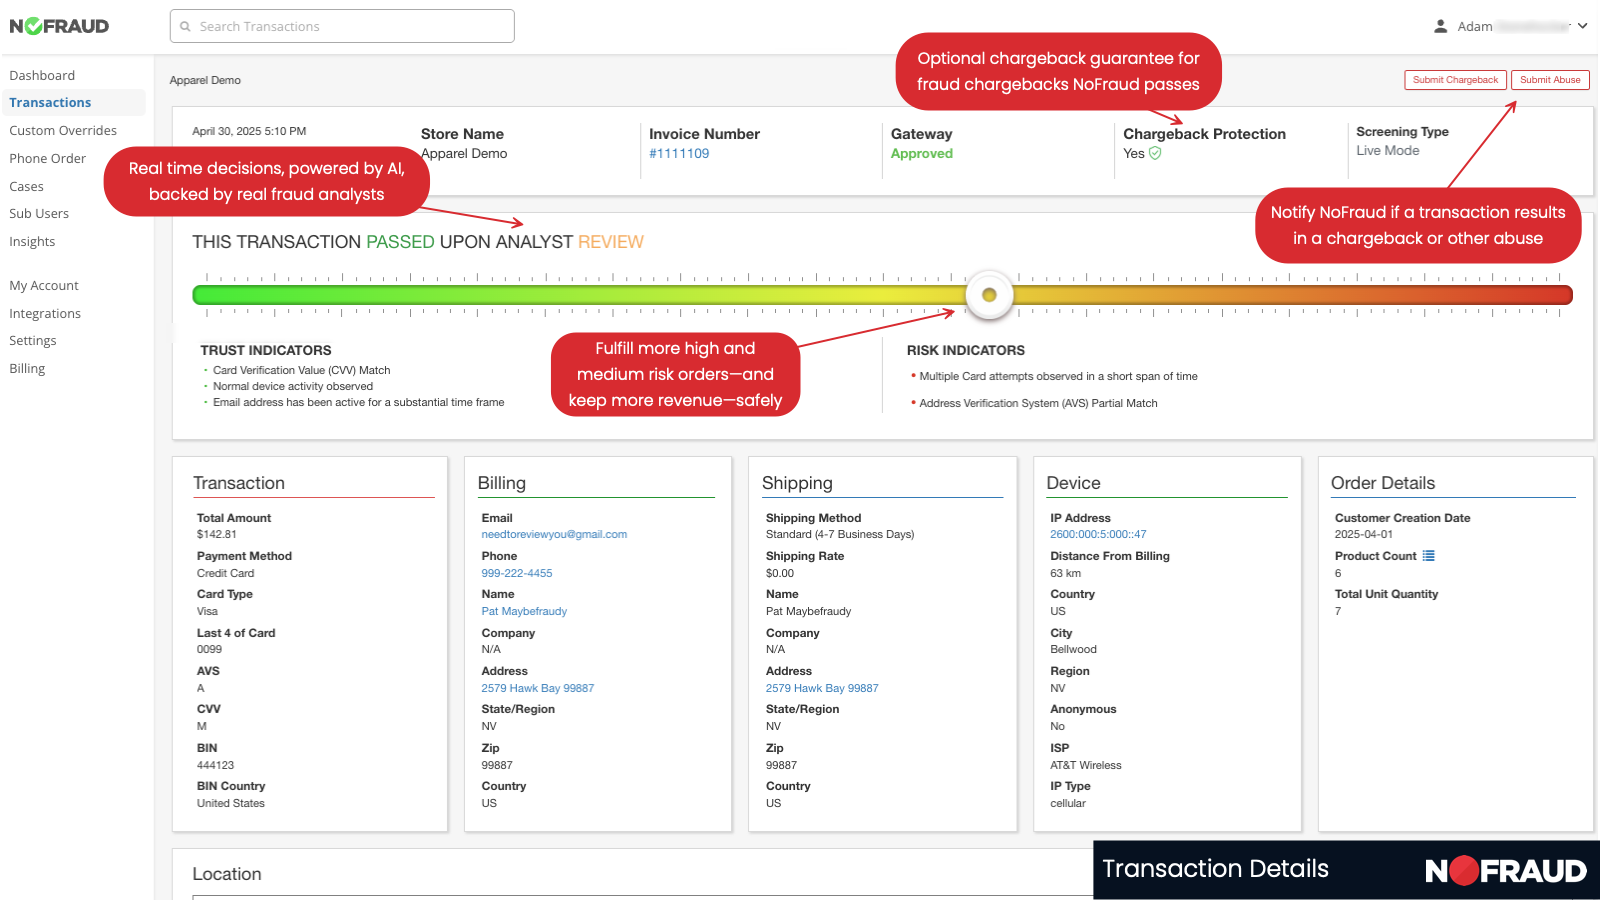The image size is (1600, 900).
Task: Click the Gateway Approved status text
Action: (922, 153)
